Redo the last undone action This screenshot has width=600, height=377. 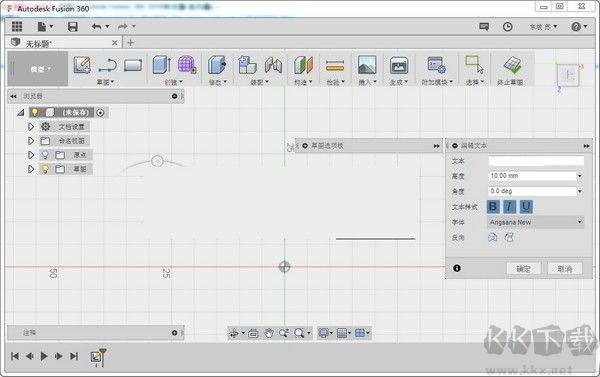tap(123, 26)
